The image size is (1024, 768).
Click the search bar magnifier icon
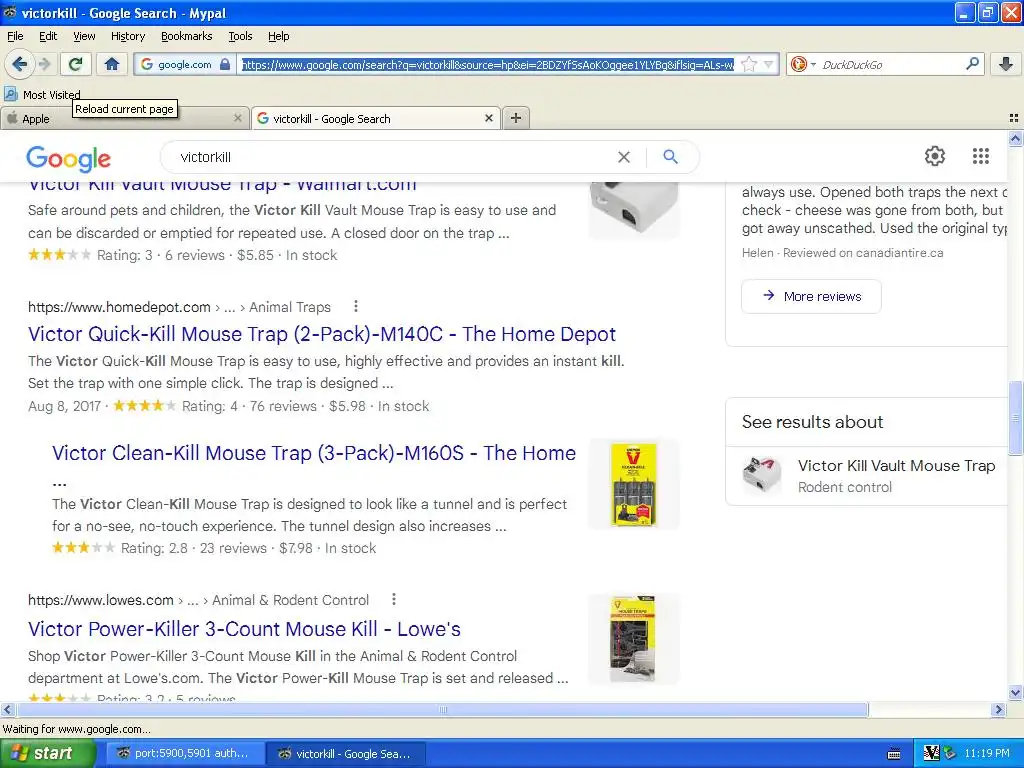point(972,64)
